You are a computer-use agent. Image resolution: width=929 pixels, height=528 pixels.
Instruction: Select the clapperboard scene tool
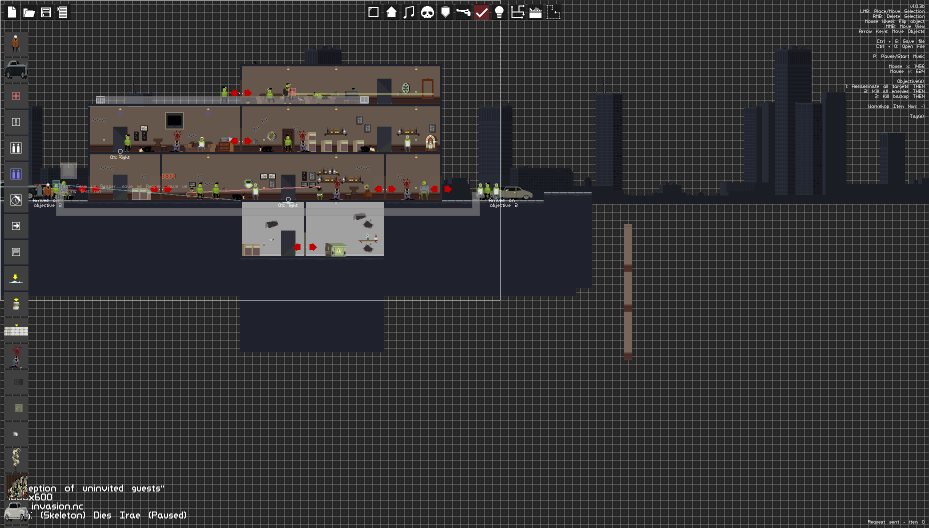coord(536,12)
